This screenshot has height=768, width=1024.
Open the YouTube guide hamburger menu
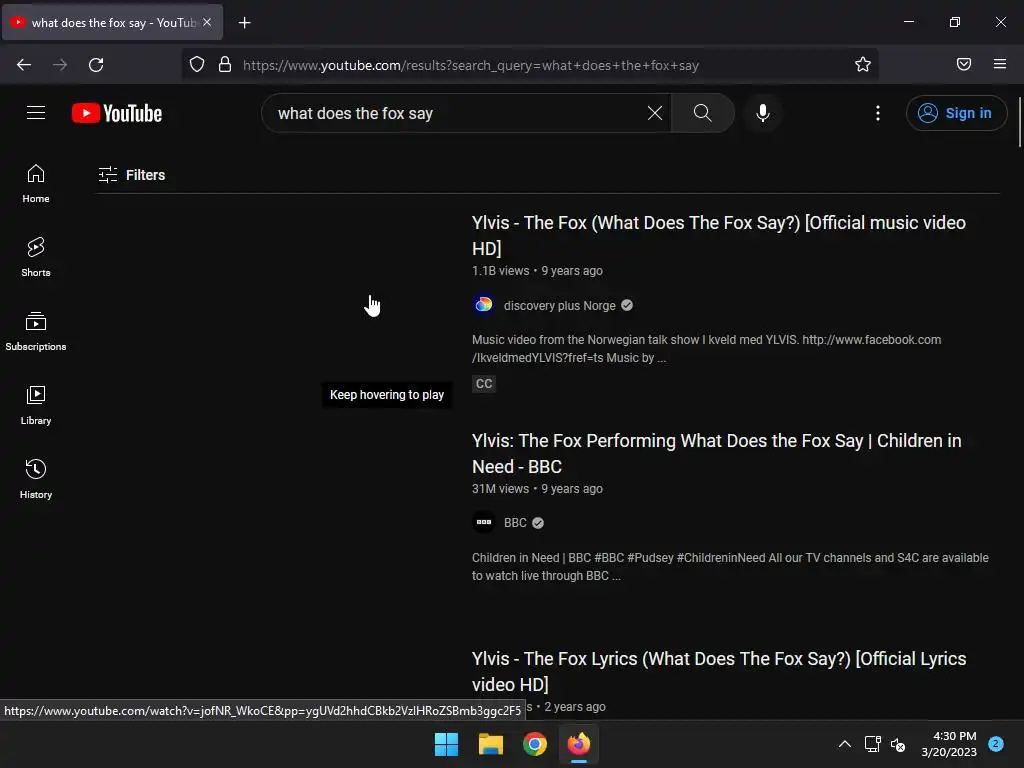[36, 113]
